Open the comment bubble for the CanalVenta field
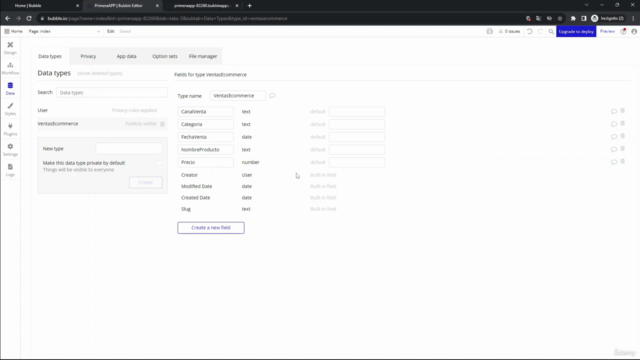640x360 pixels. (613, 111)
